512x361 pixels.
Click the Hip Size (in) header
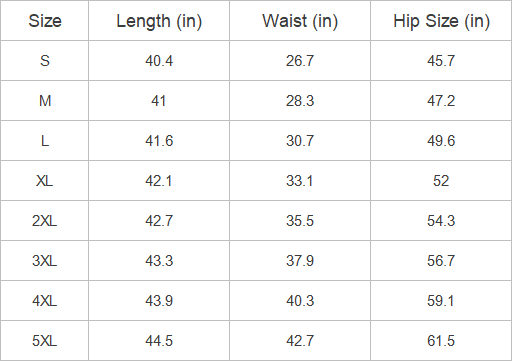[x=441, y=21]
